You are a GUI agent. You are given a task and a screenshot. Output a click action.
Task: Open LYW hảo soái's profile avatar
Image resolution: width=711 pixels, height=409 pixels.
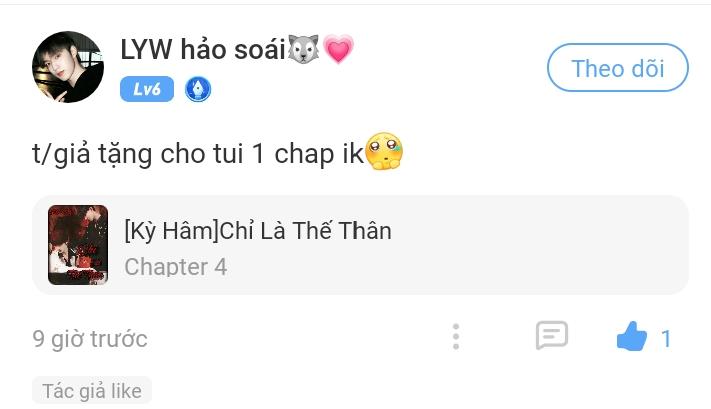point(68,67)
